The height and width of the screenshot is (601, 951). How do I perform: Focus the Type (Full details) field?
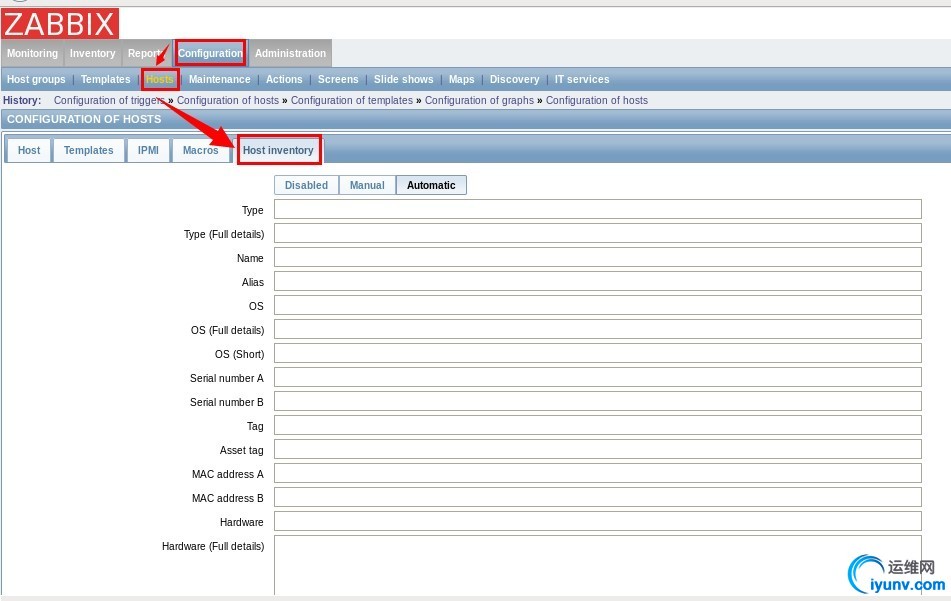(x=597, y=233)
